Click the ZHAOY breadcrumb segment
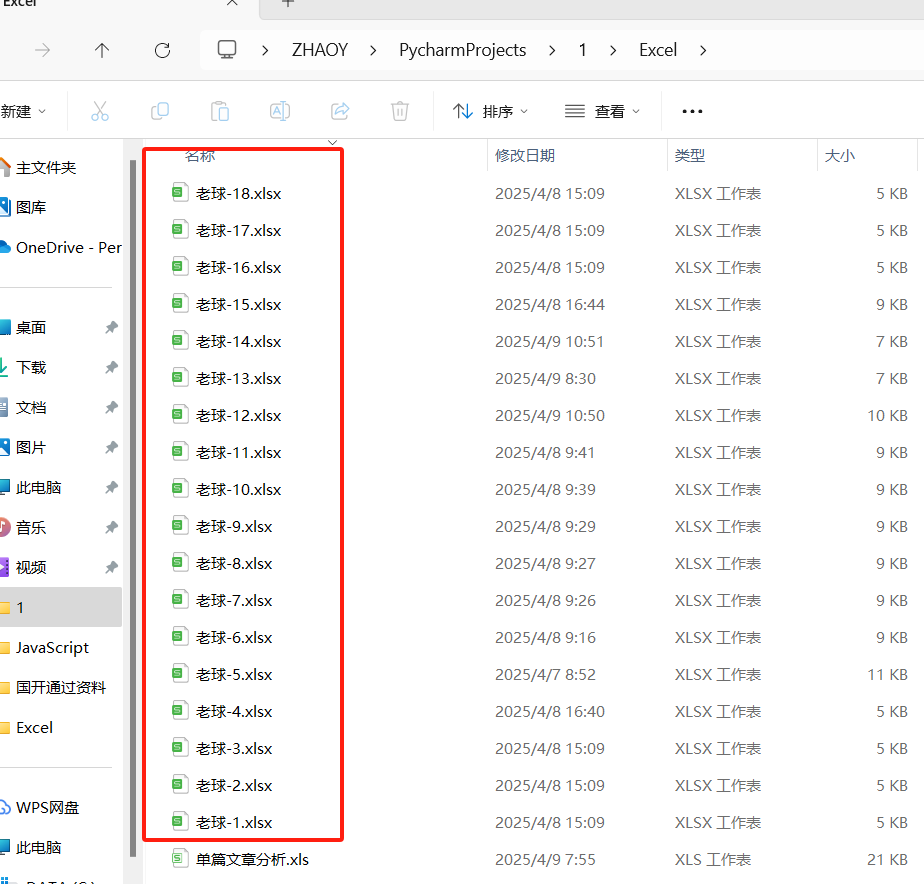 [x=320, y=50]
